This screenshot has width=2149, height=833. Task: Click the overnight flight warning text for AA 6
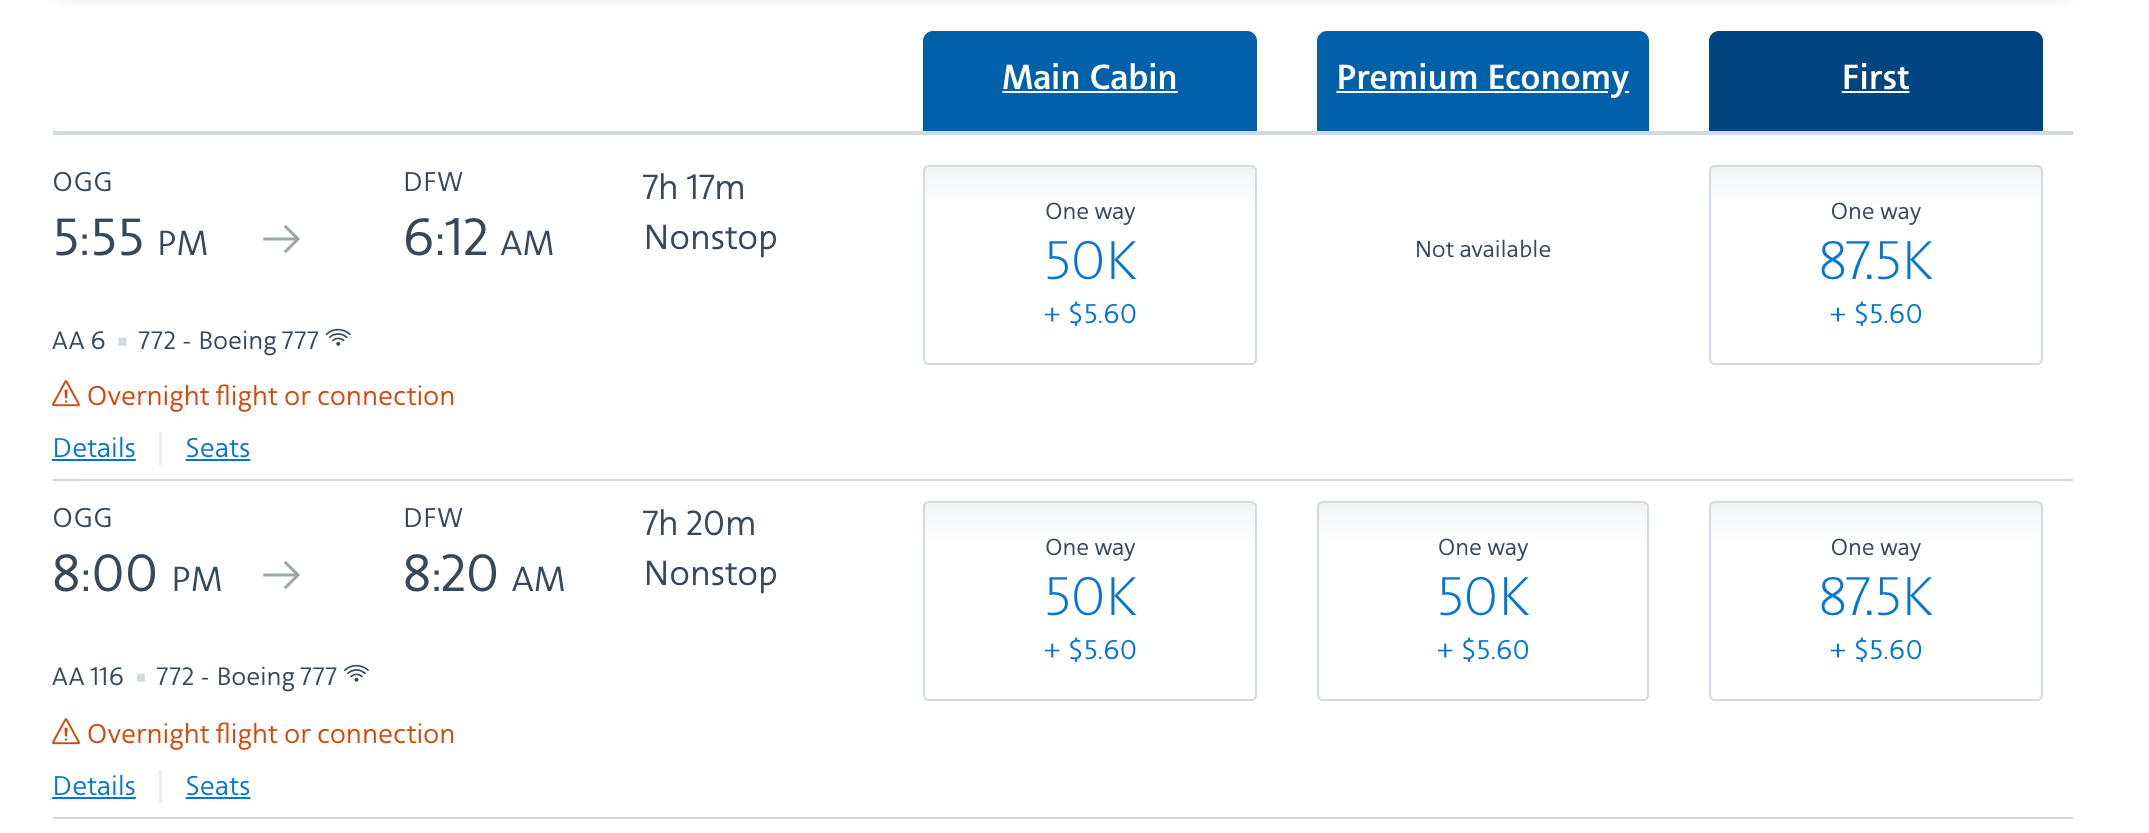pos(270,396)
